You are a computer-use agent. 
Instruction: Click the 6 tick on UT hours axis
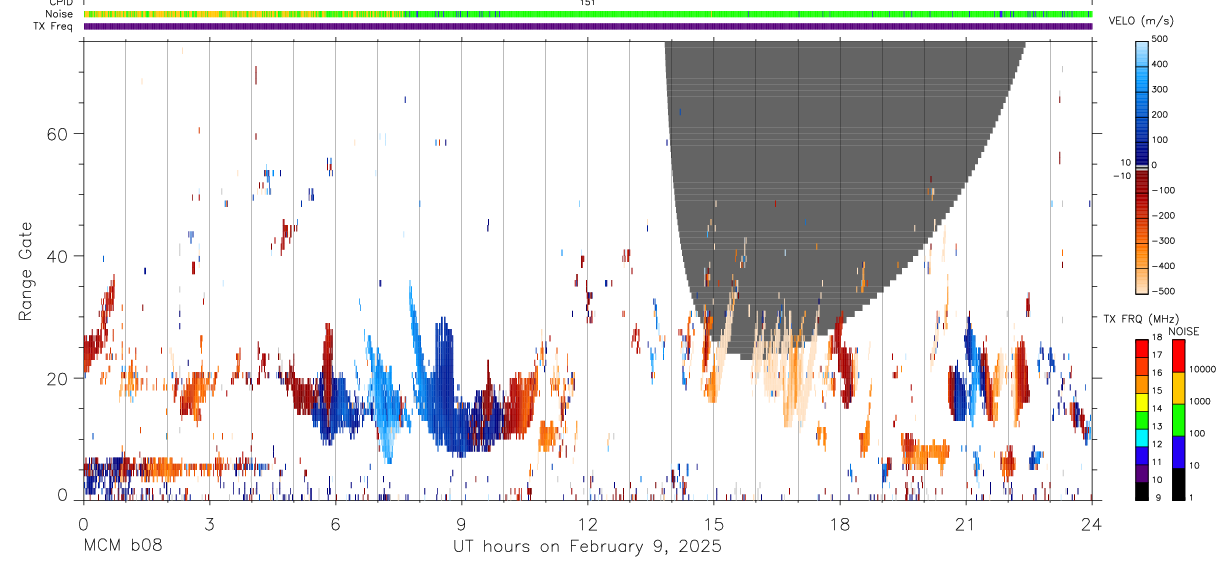pos(335,524)
